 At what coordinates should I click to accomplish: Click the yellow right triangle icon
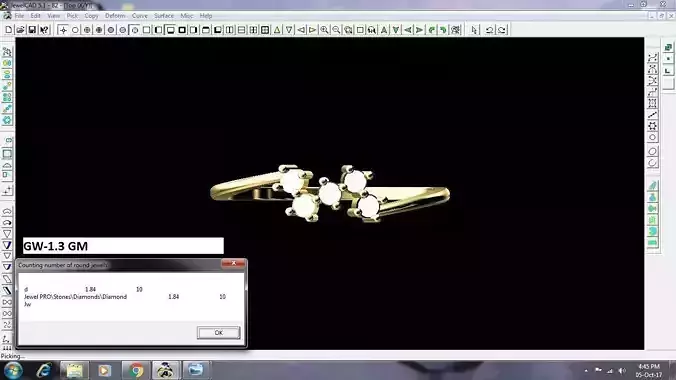[313, 30]
